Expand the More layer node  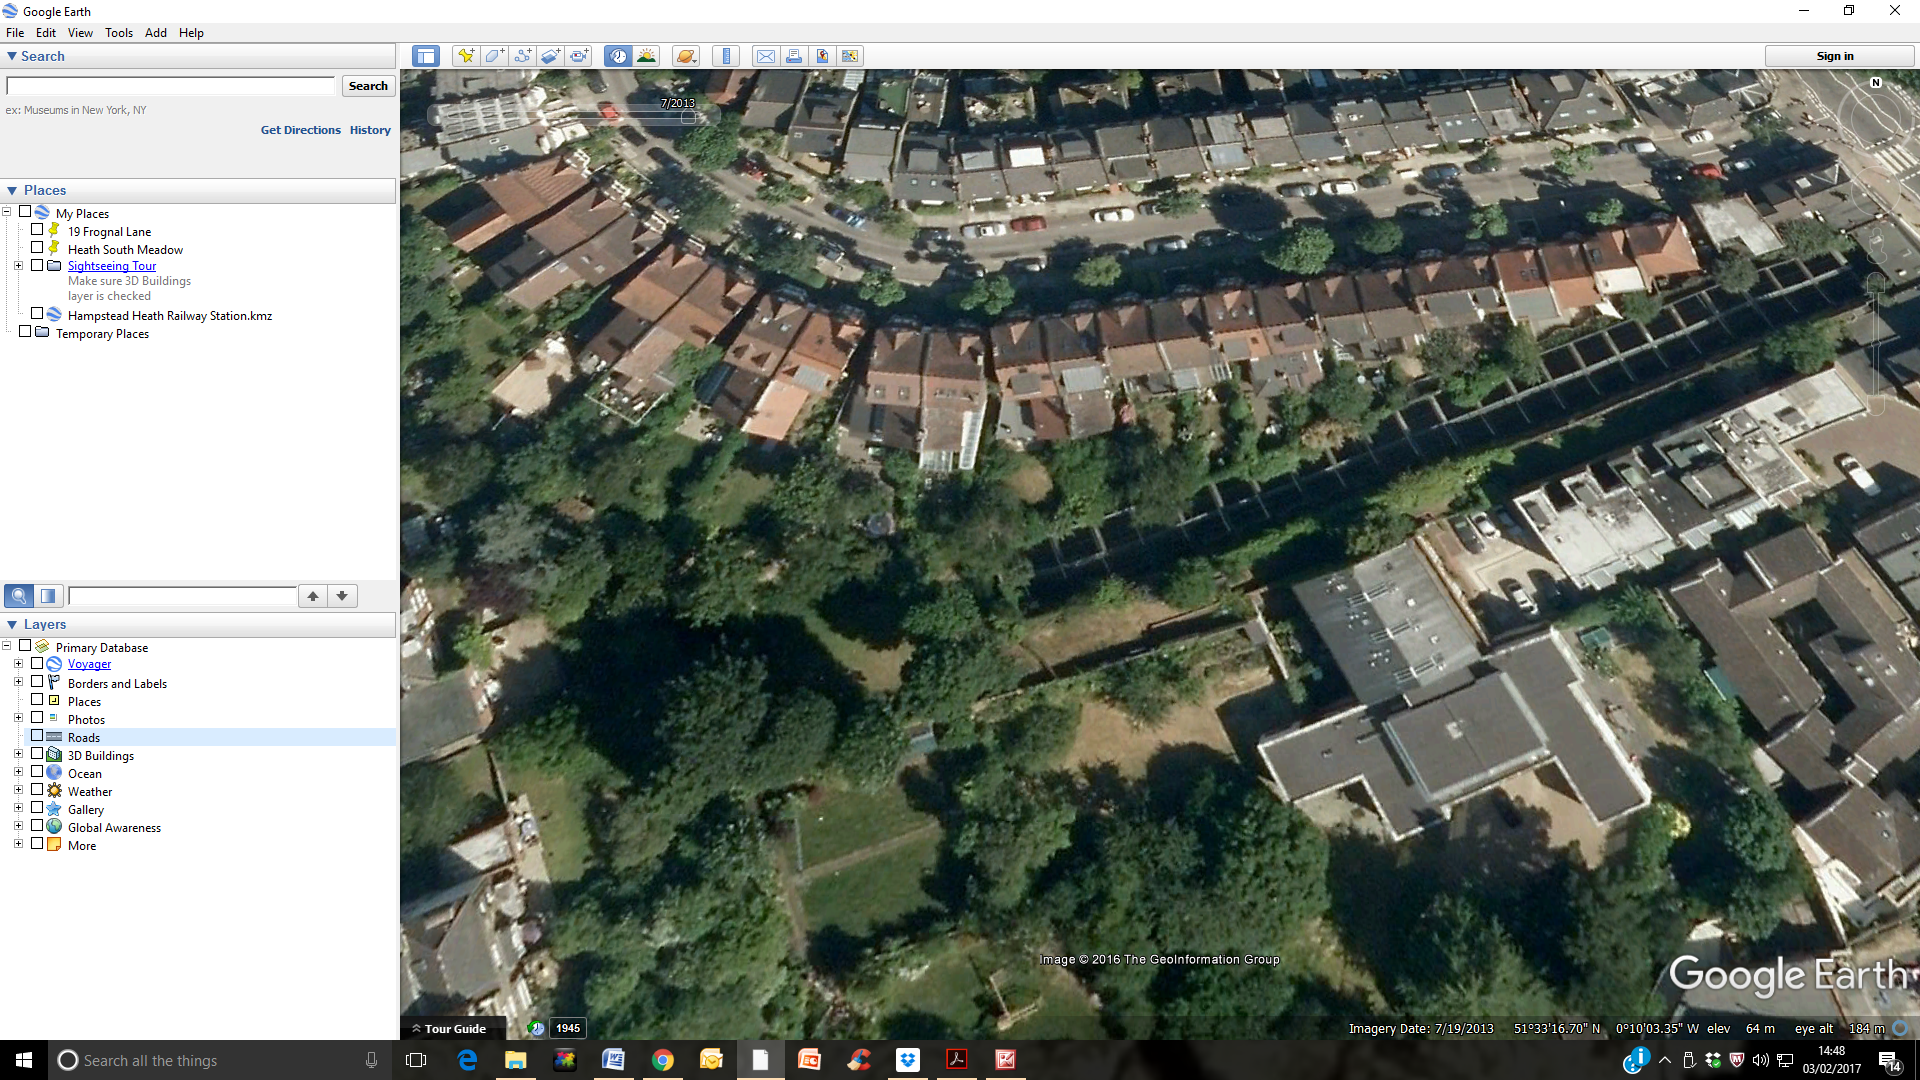(x=18, y=844)
